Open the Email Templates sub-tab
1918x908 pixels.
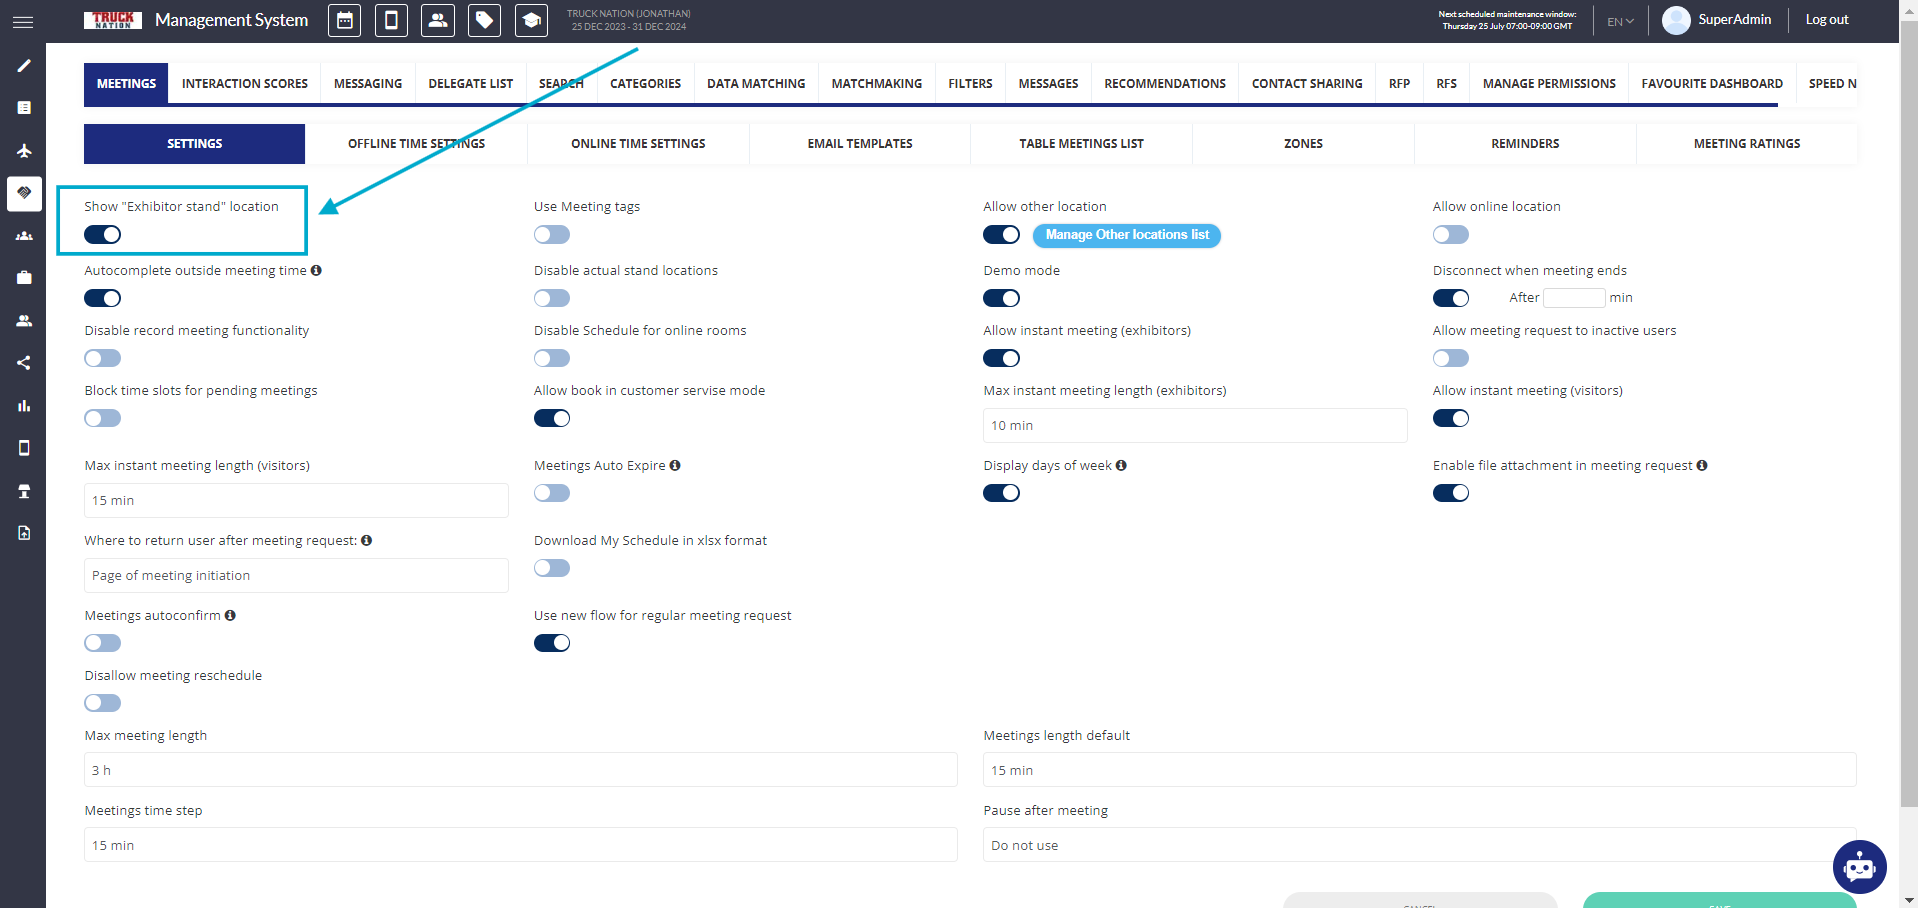[859, 144]
